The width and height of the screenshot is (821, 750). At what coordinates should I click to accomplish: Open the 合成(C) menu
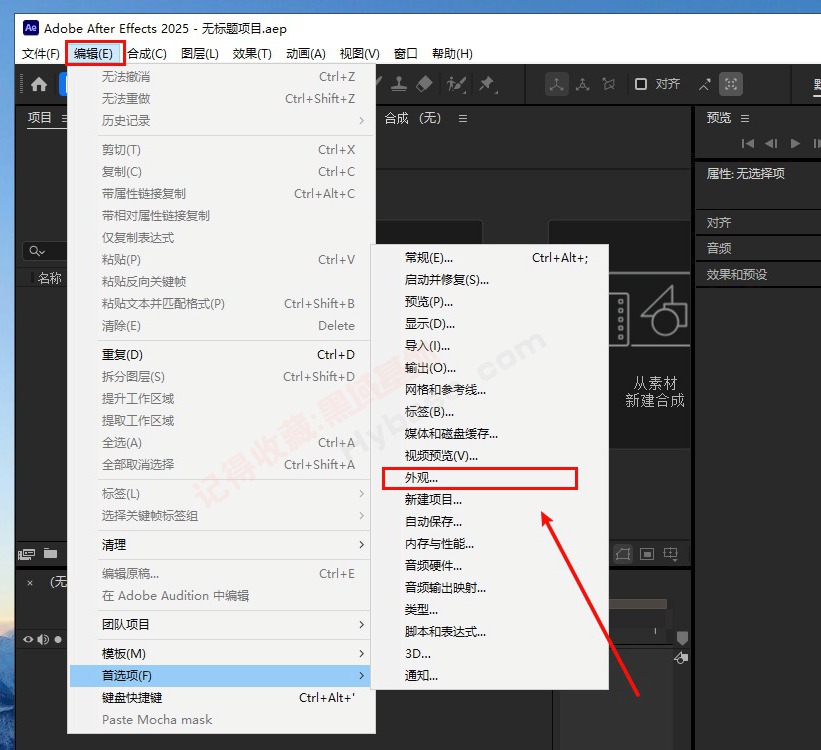pyautogui.click(x=147, y=53)
